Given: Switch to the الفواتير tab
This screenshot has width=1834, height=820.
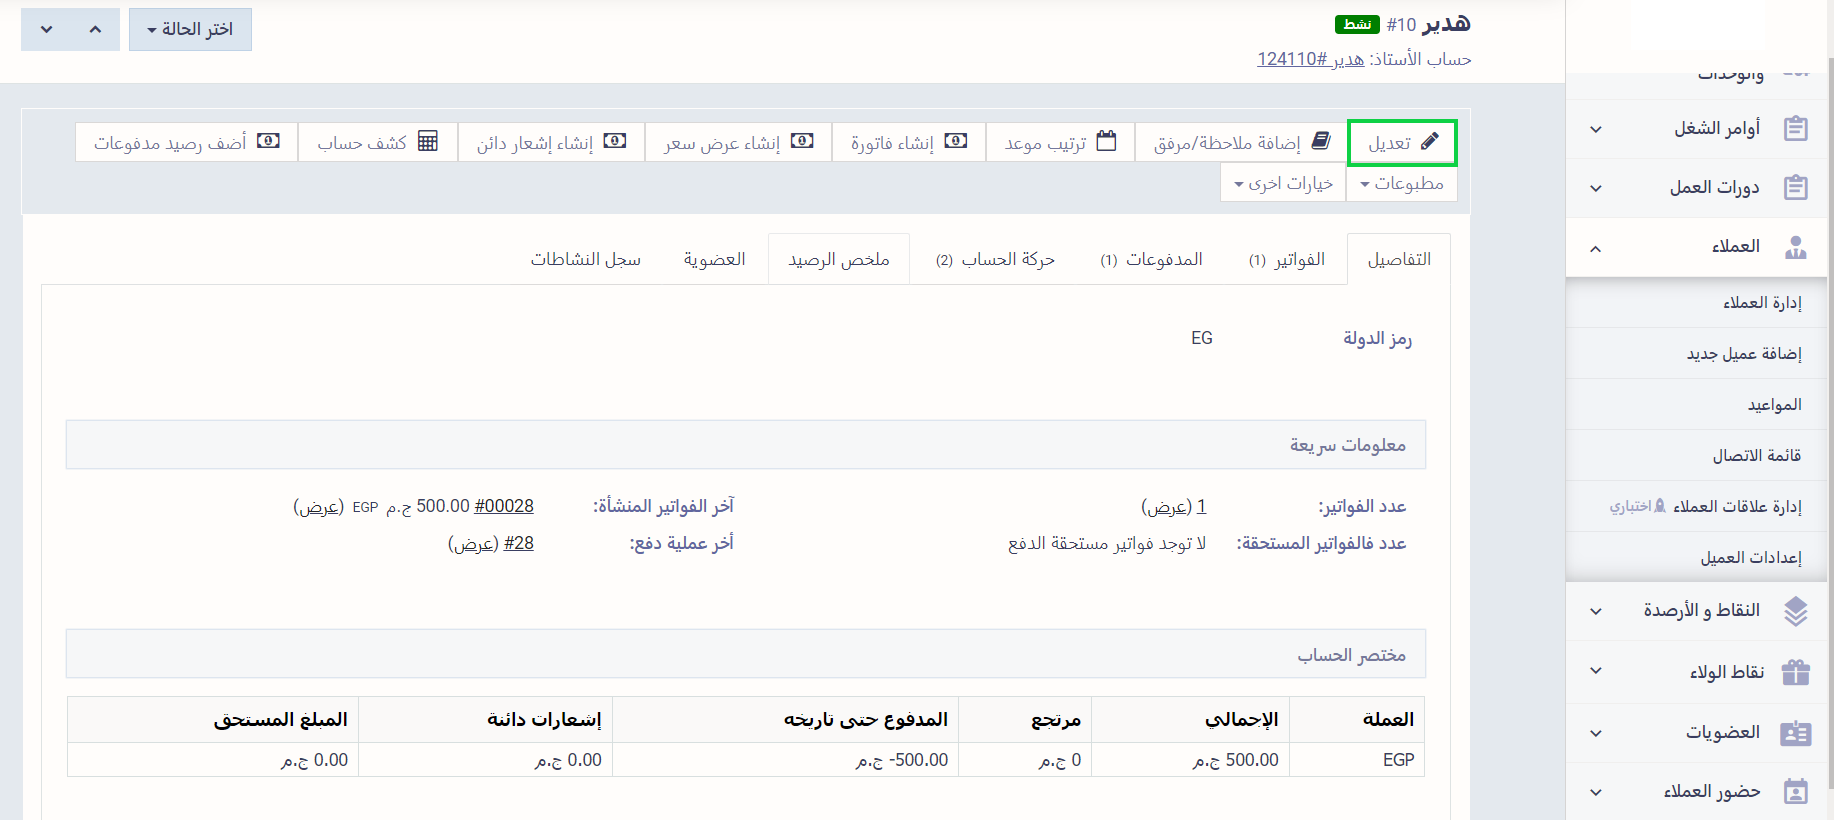Looking at the screenshot, I should tap(1287, 260).
